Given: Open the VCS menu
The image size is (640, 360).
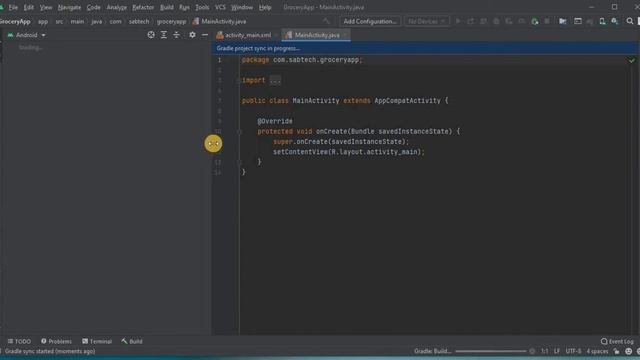Looking at the screenshot, I should point(220,7).
